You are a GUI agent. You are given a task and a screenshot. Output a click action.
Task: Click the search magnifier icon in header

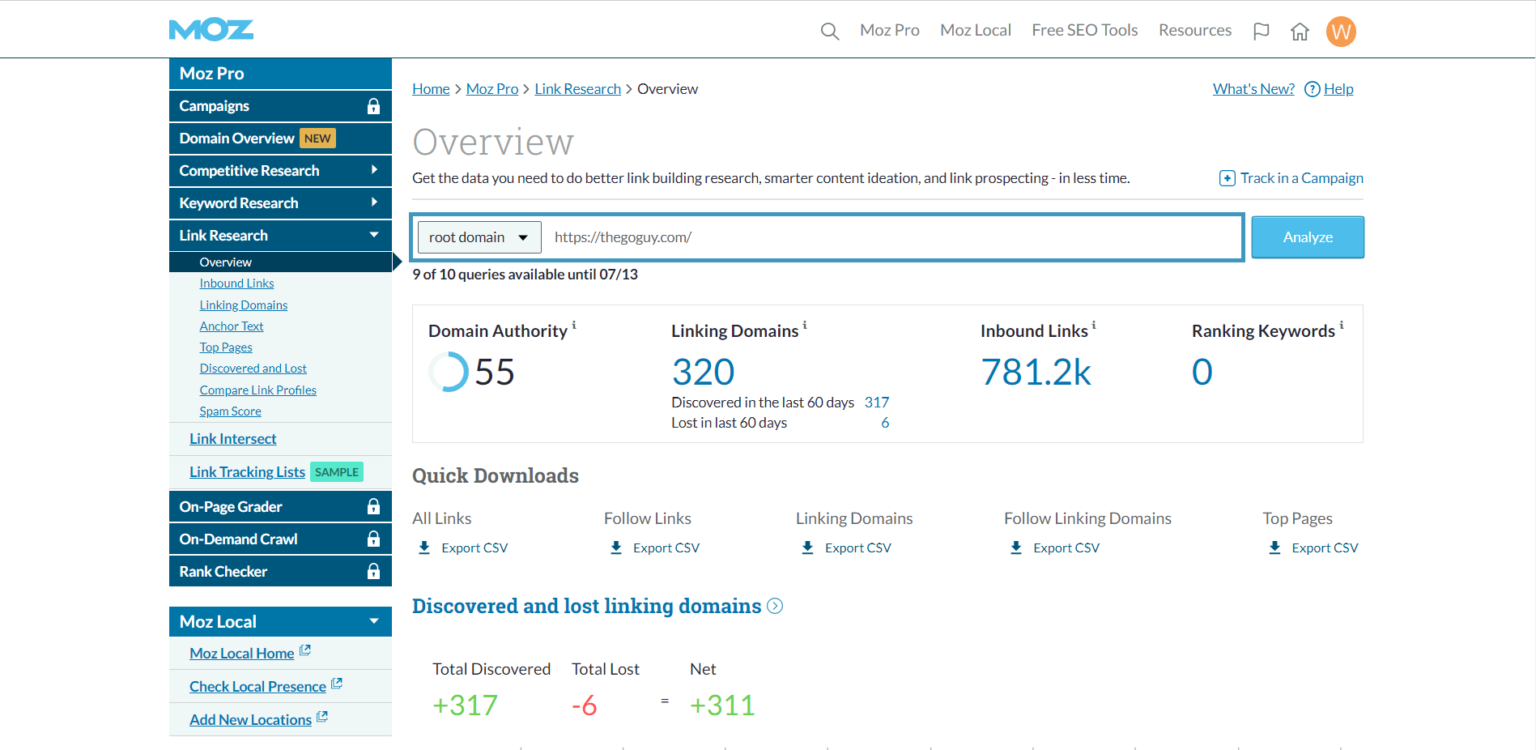point(829,31)
